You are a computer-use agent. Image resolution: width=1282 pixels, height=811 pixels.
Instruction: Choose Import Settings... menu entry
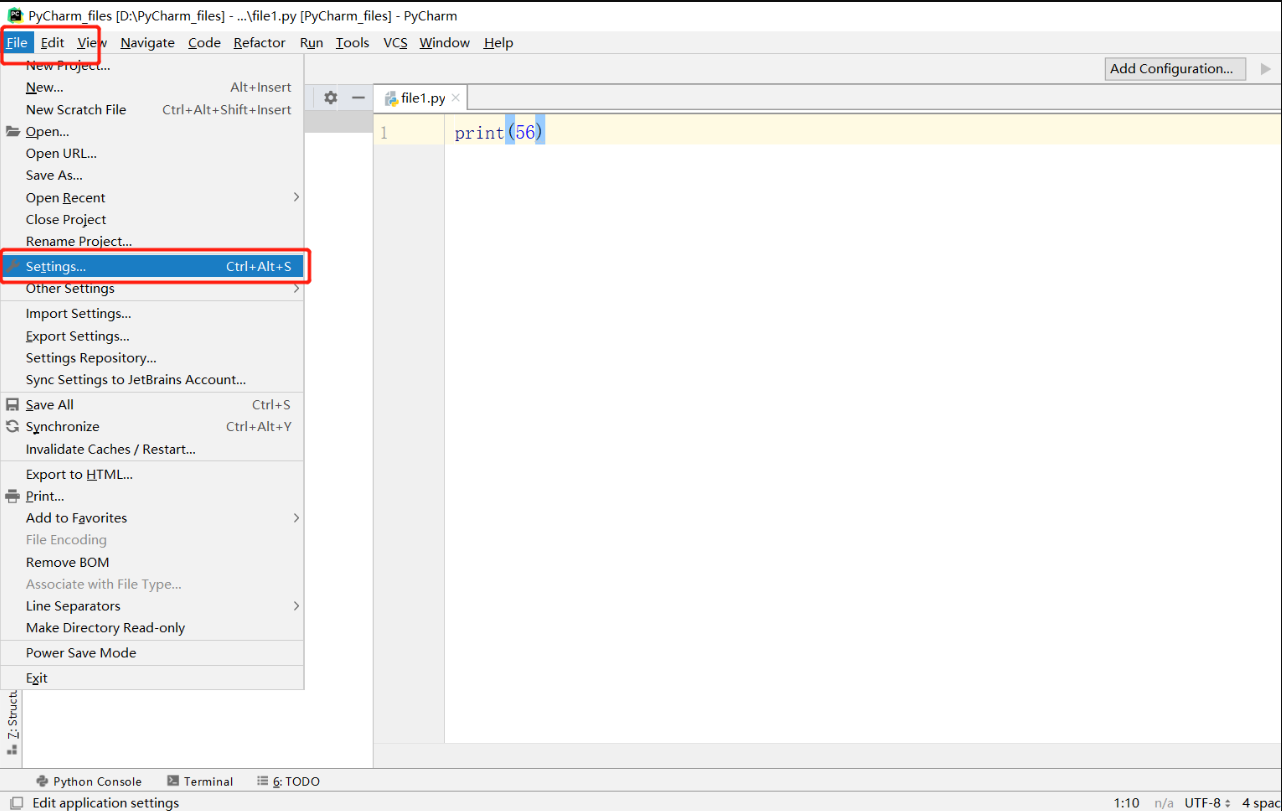[152, 313]
